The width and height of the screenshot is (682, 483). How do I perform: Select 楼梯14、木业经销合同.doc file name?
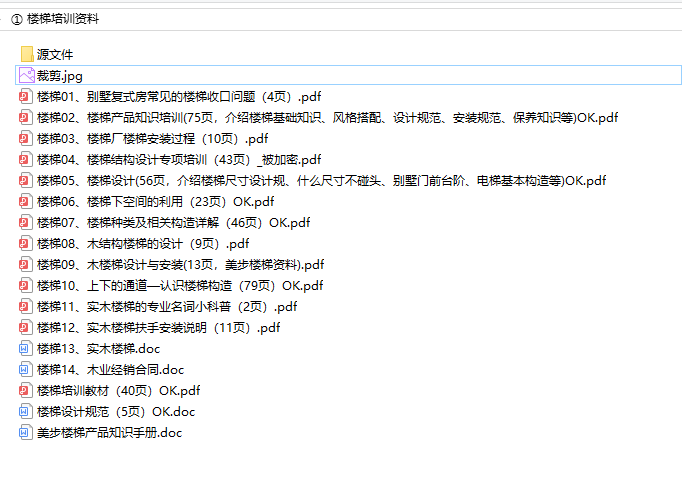coord(110,369)
